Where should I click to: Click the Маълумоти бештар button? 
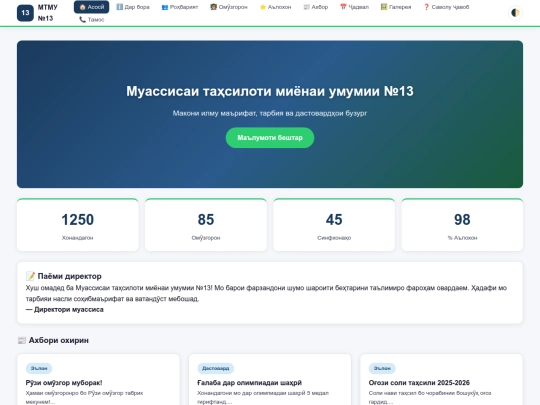[x=270, y=138]
